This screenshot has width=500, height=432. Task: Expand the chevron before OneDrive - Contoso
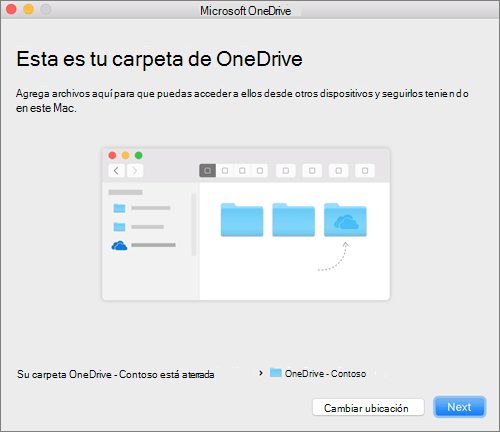click(x=261, y=373)
